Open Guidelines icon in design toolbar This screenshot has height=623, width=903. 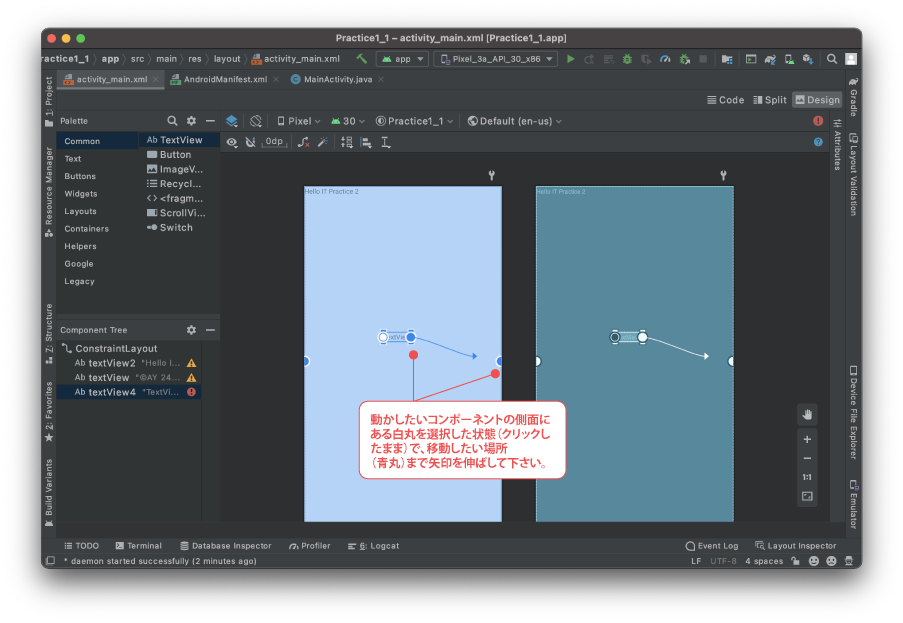click(x=386, y=142)
